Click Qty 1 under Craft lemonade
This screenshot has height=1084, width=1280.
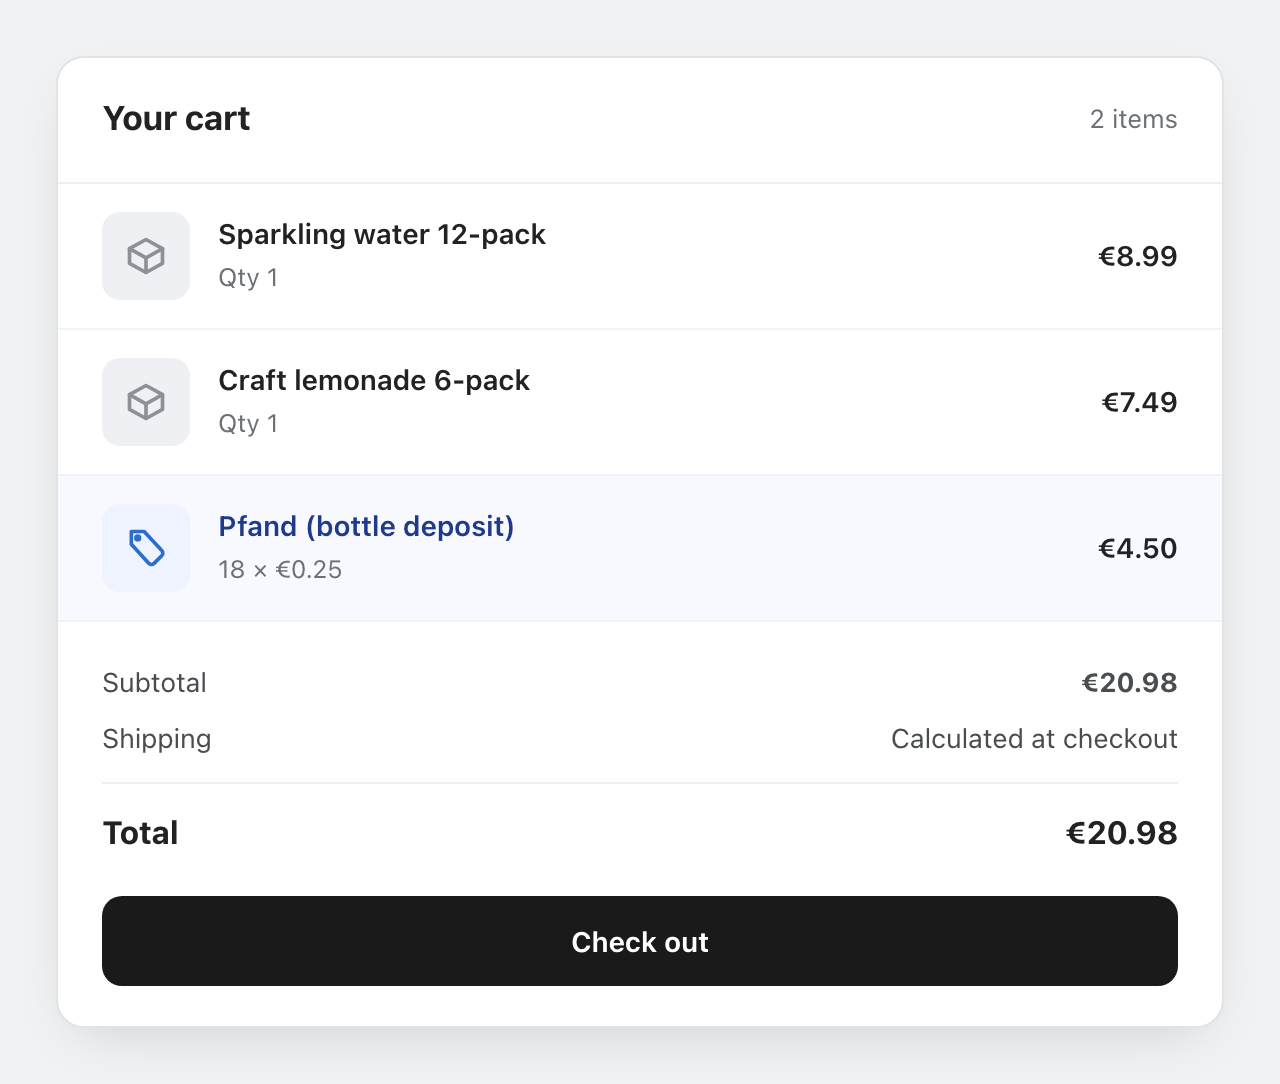pos(248,424)
